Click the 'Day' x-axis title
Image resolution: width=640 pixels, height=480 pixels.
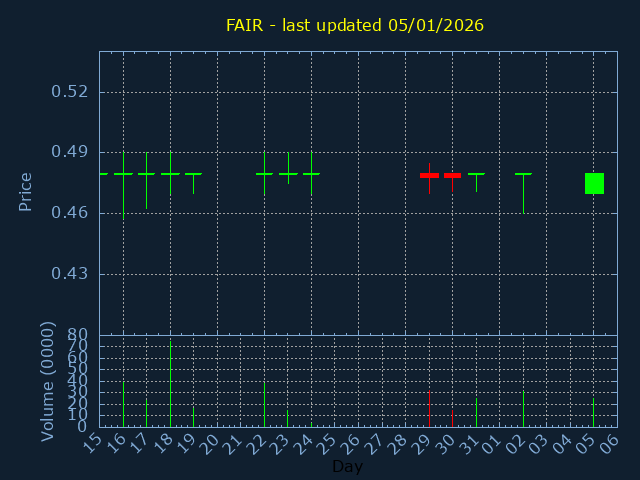pyautogui.click(x=347, y=467)
